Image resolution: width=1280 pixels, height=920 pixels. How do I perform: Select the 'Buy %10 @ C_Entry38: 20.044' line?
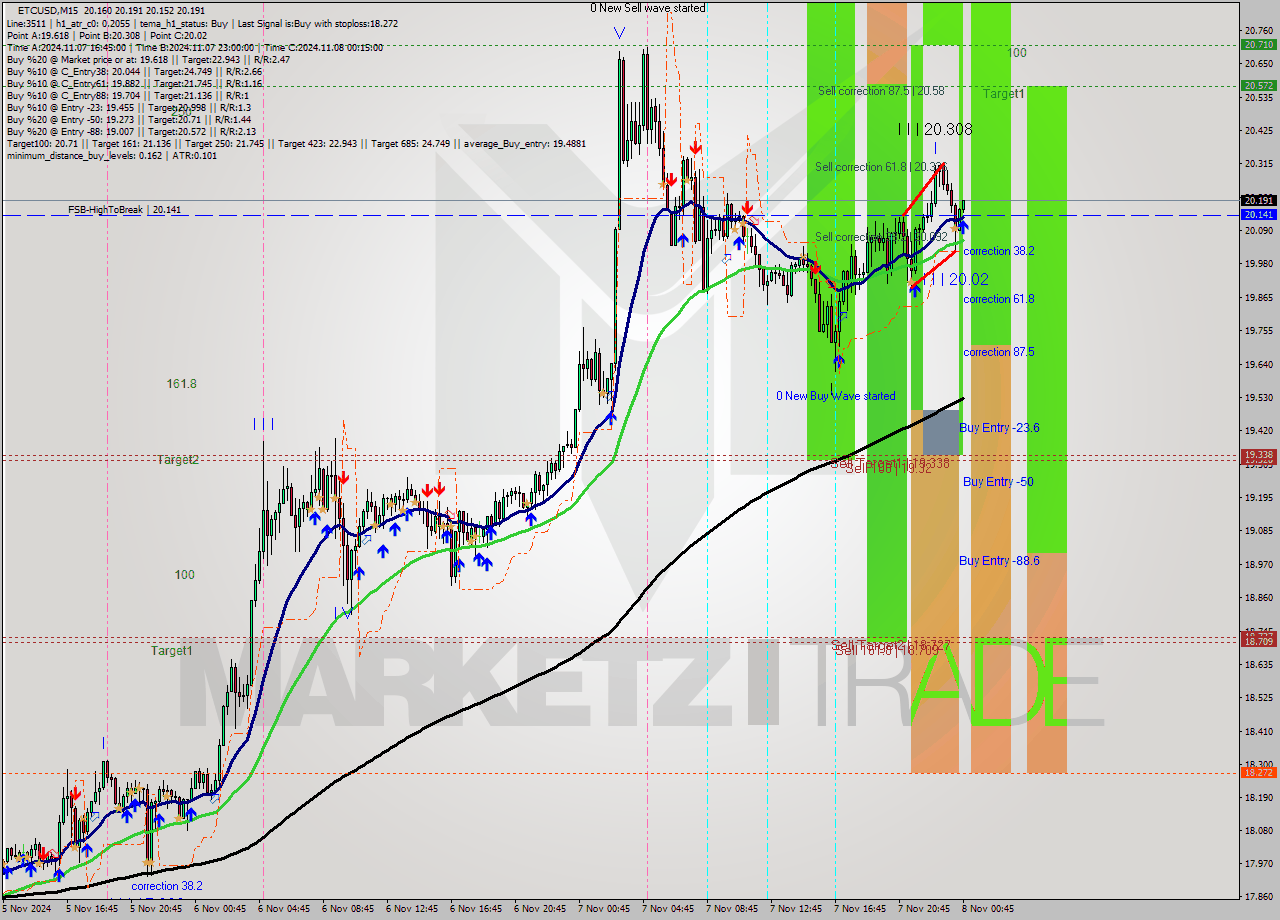134,72
